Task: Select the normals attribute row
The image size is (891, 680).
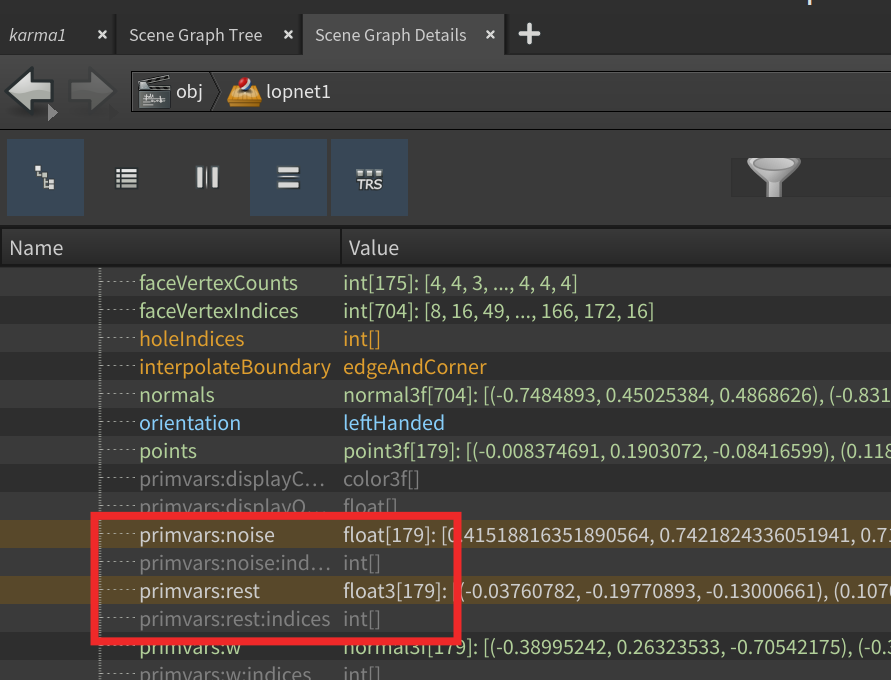Action: (x=446, y=395)
